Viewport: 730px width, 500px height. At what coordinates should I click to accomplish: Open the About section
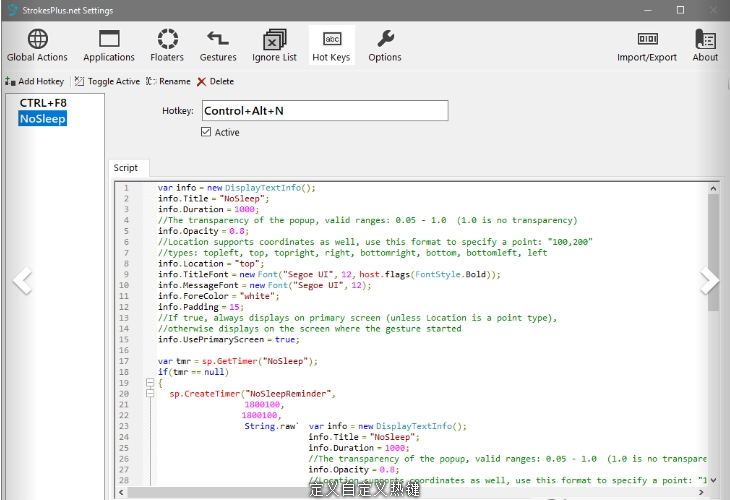(x=705, y=45)
